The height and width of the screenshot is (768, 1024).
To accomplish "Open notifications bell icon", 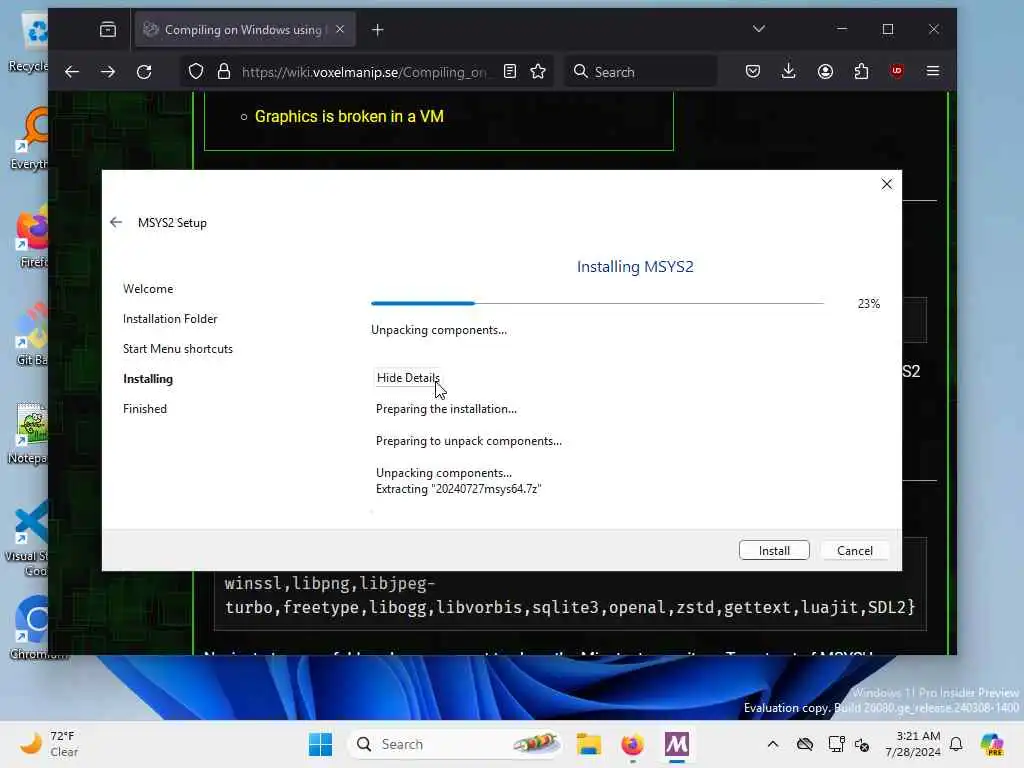I will pyautogui.click(x=956, y=744).
